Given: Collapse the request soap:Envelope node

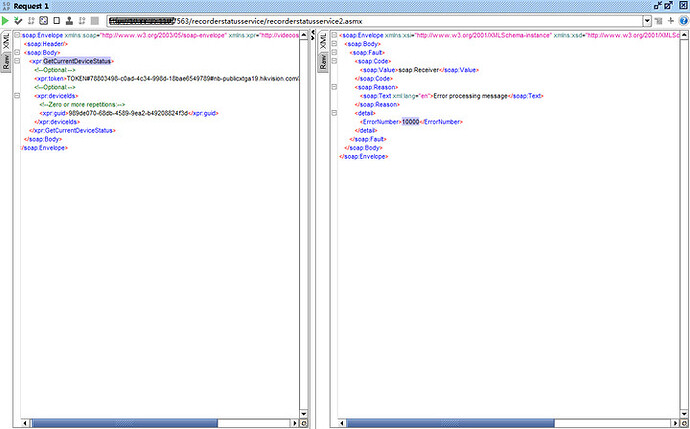Looking at the screenshot, I should pos(16,35).
